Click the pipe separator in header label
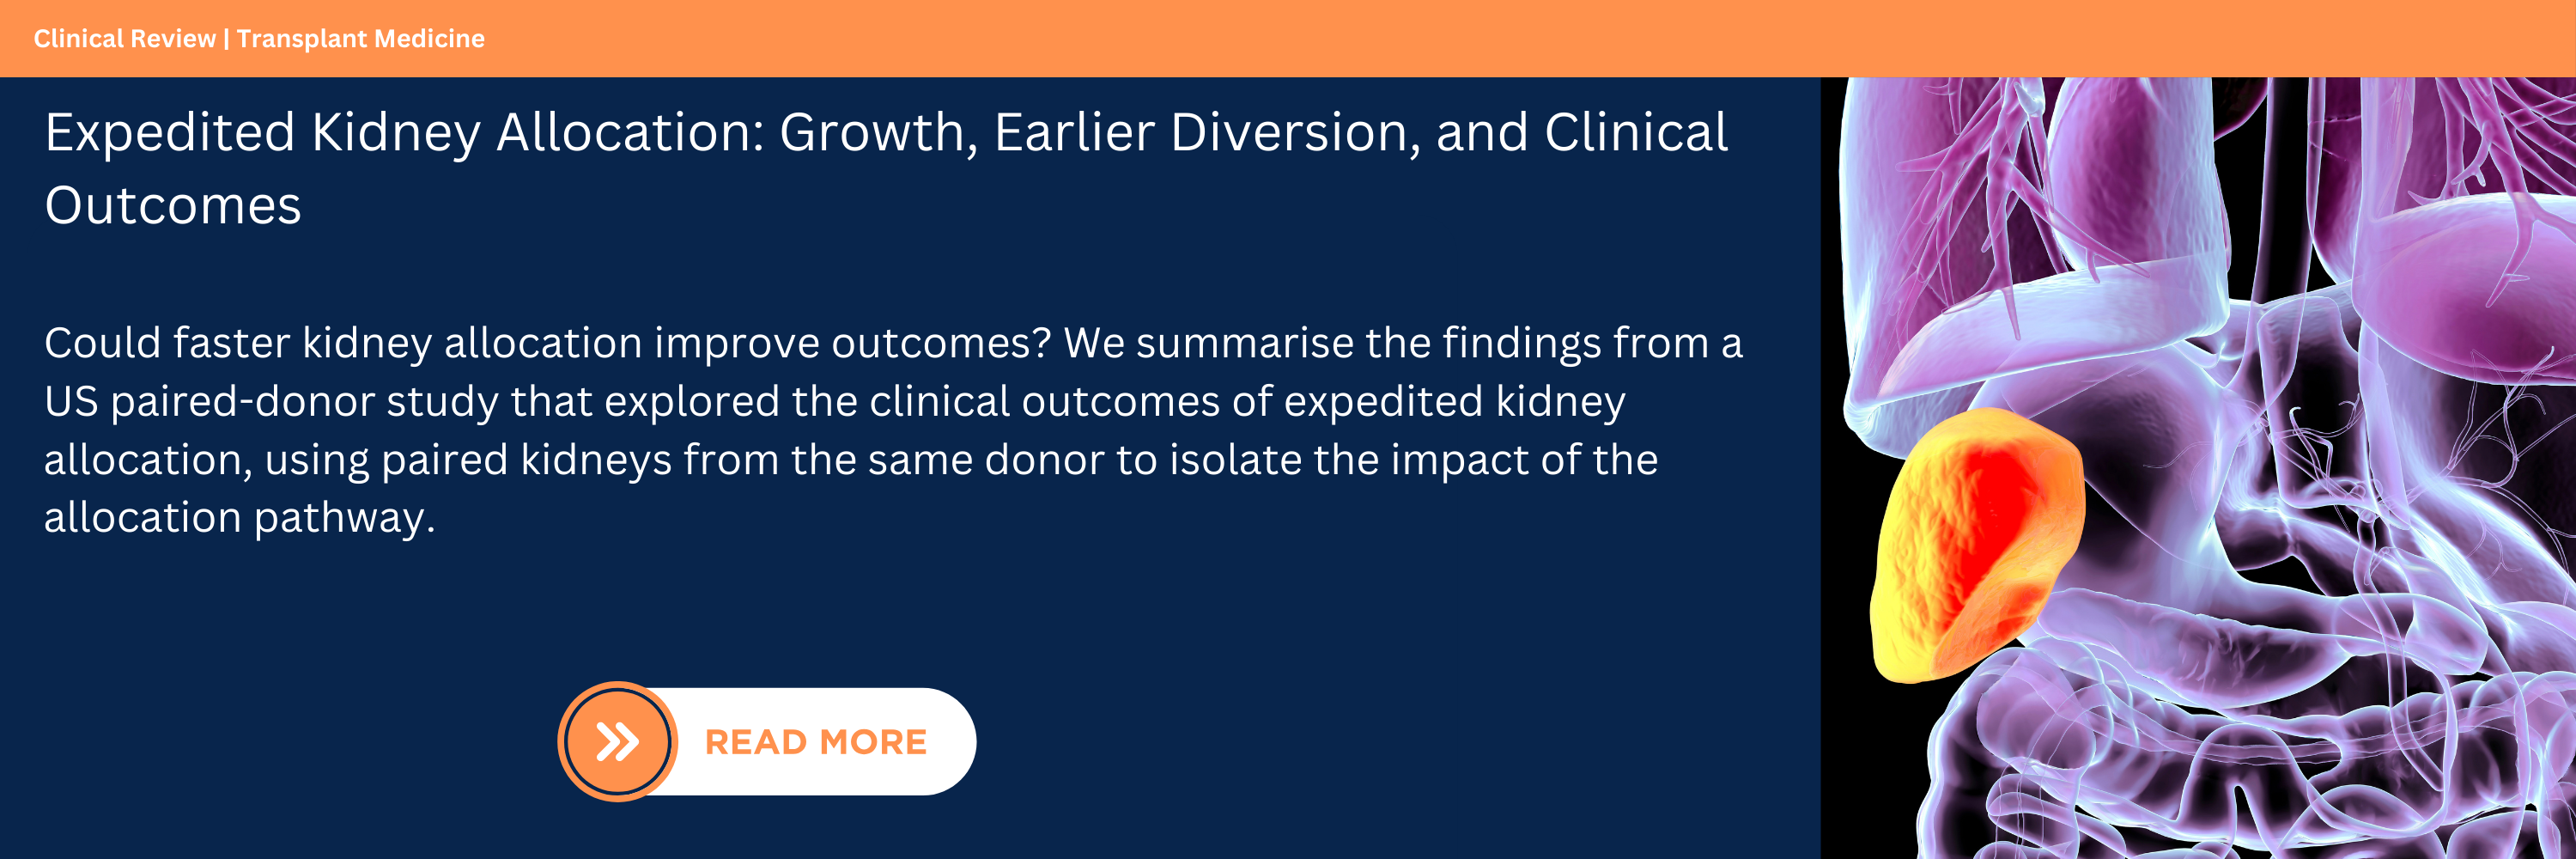Screen dimensions: 2576x859 (x=226, y=39)
